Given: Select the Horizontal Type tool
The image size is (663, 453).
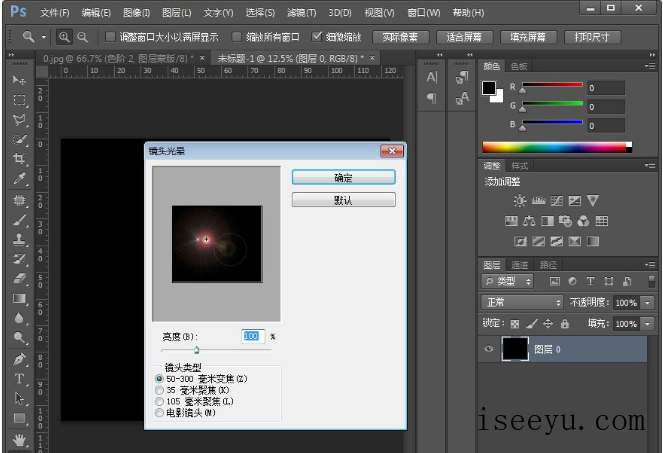Looking at the screenshot, I should pyautogui.click(x=19, y=379).
